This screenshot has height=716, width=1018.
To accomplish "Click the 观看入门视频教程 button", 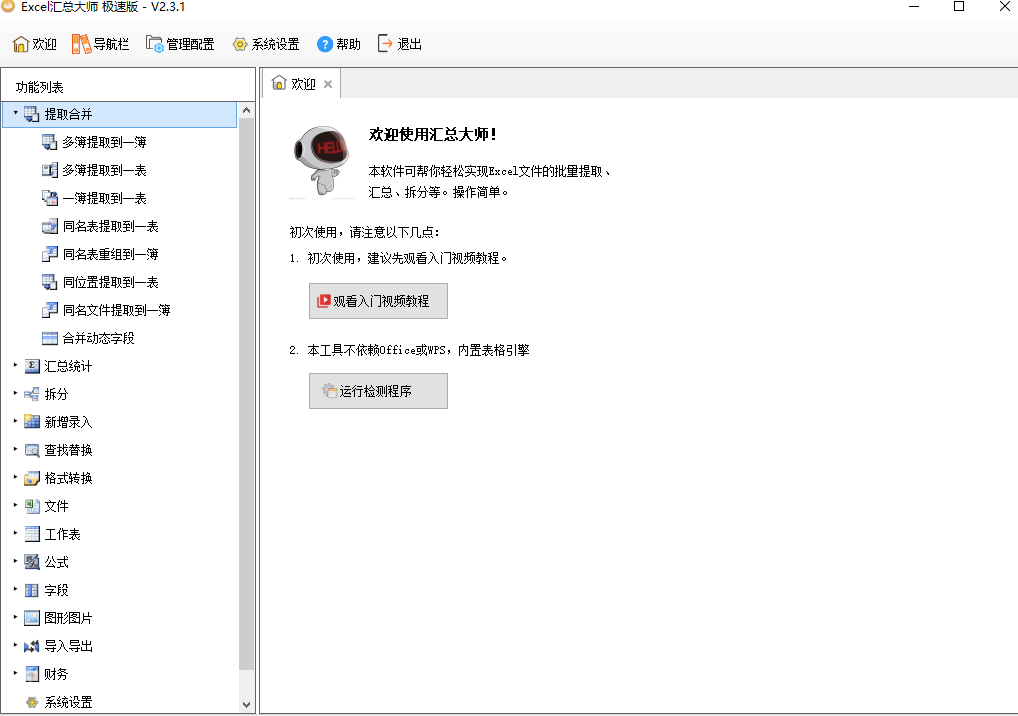I will click(x=377, y=300).
